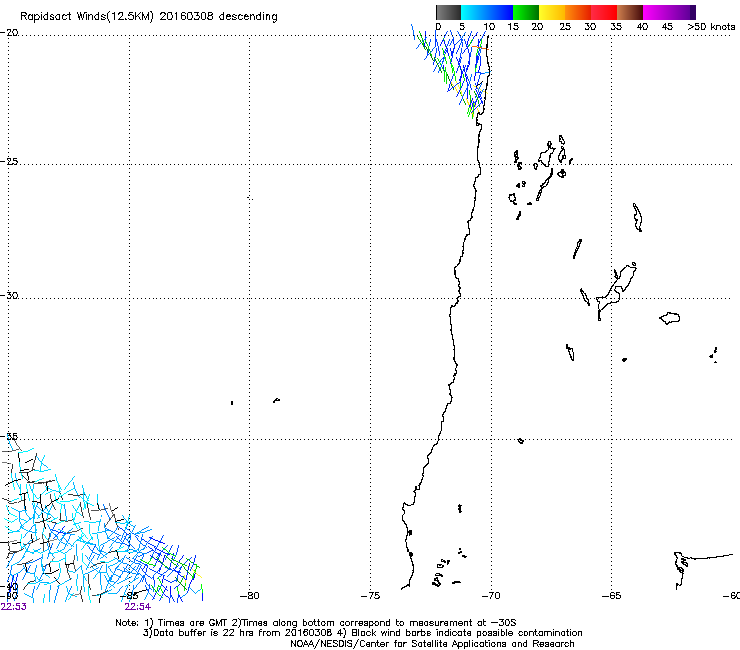
Task: Select the gray 0-5 knots legend swatch
Action: pyautogui.click(x=448, y=12)
